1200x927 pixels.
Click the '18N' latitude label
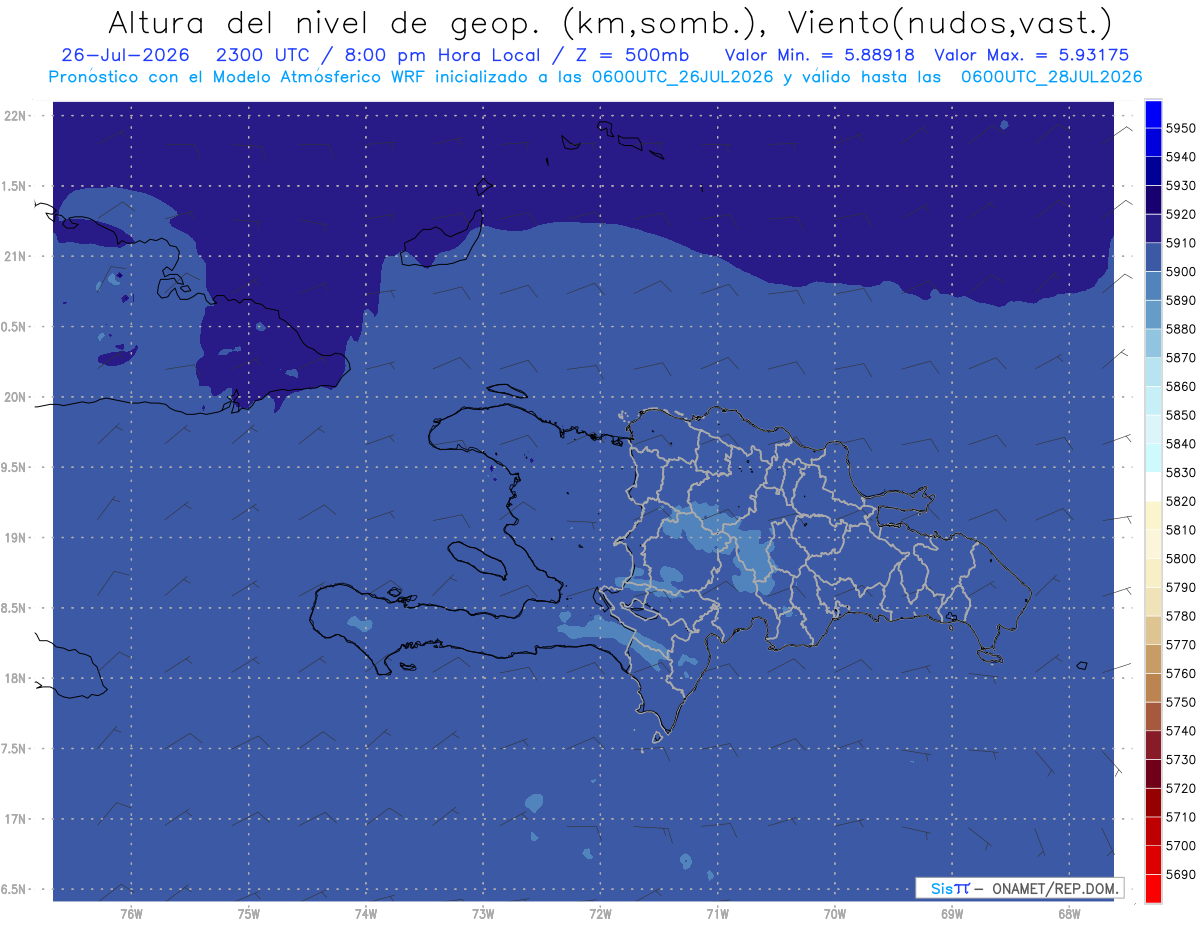tap(17, 678)
